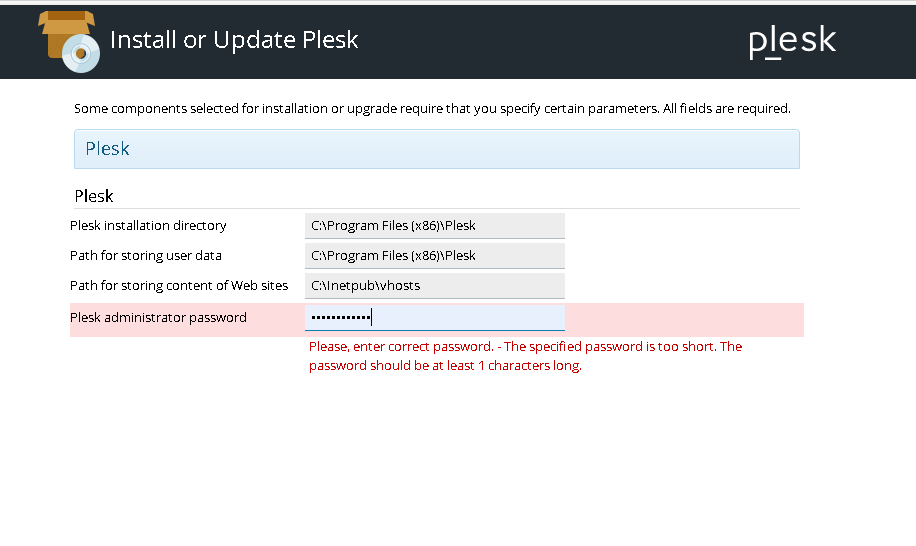Viewport: 916px width, 546px height.
Task: Click the "Plesk installation directory" label
Action: [x=148, y=226]
